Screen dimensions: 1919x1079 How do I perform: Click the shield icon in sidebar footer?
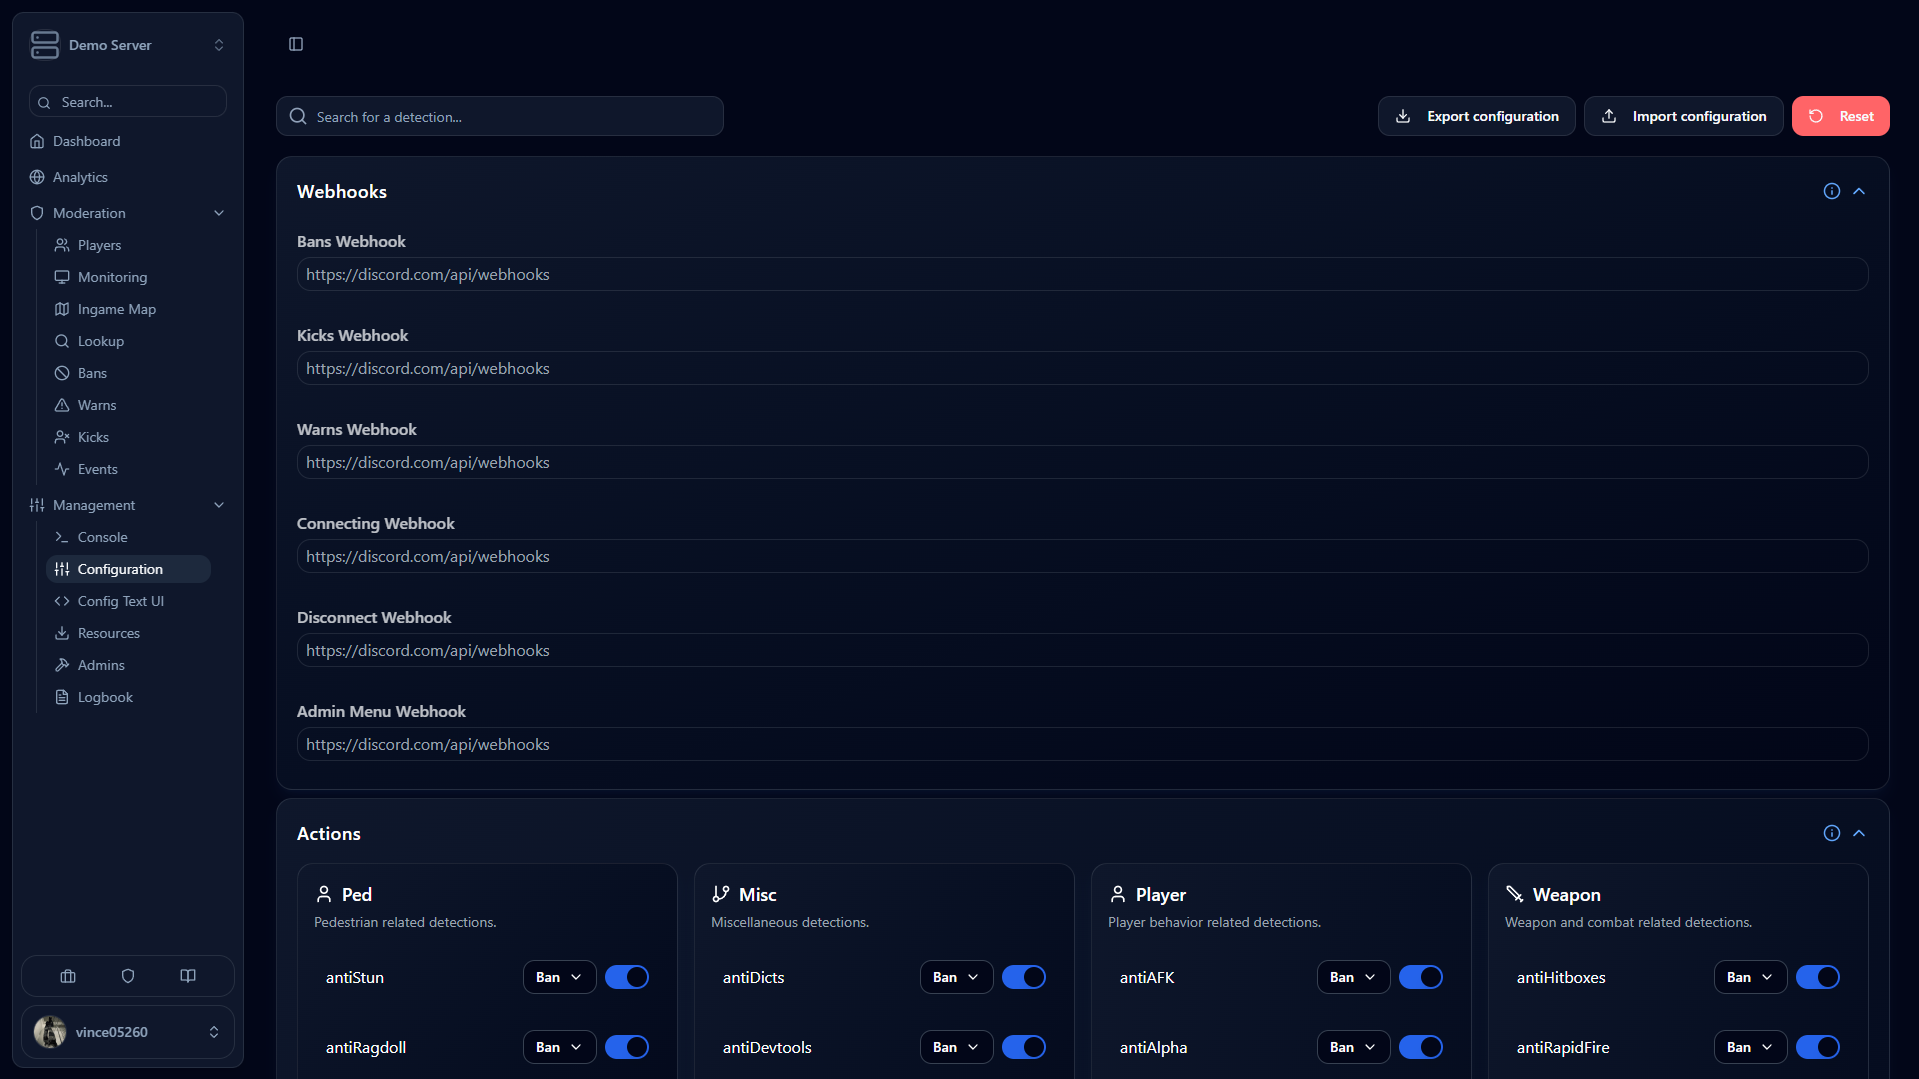(x=128, y=976)
